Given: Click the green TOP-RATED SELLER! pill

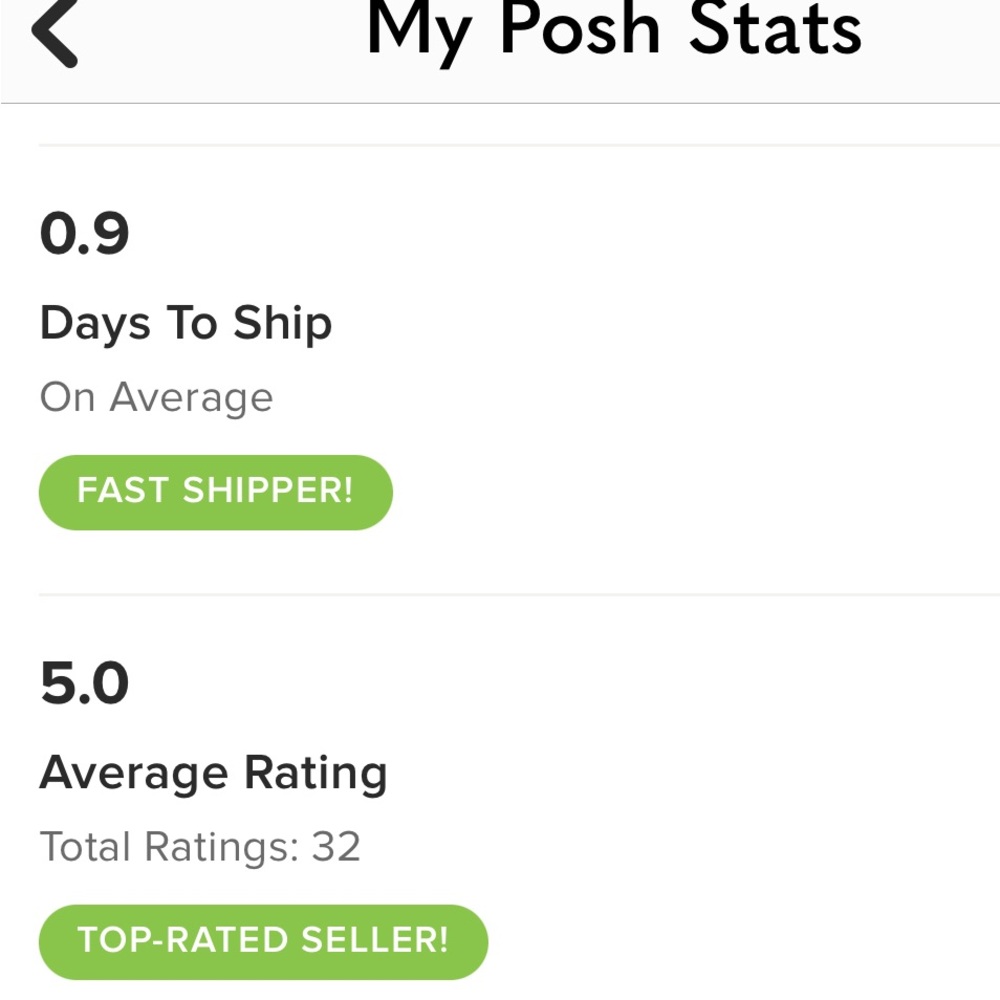Looking at the screenshot, I should pyautogui.click(x=263, y=940).
